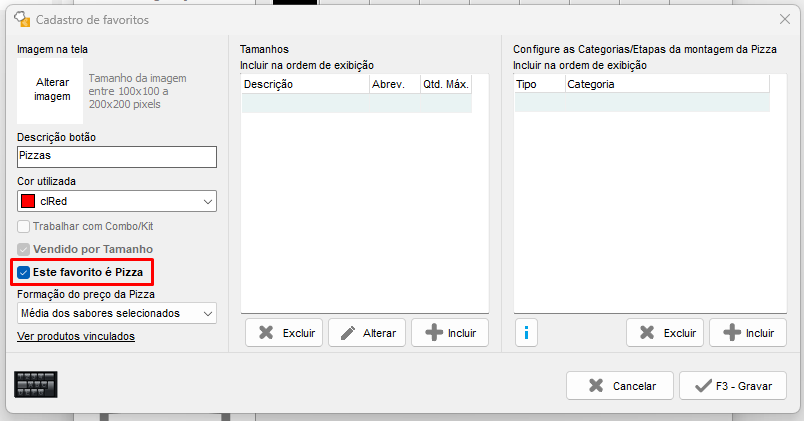
Task: Click Excluir under the Tamanhos list
Action: click(283, 333)
